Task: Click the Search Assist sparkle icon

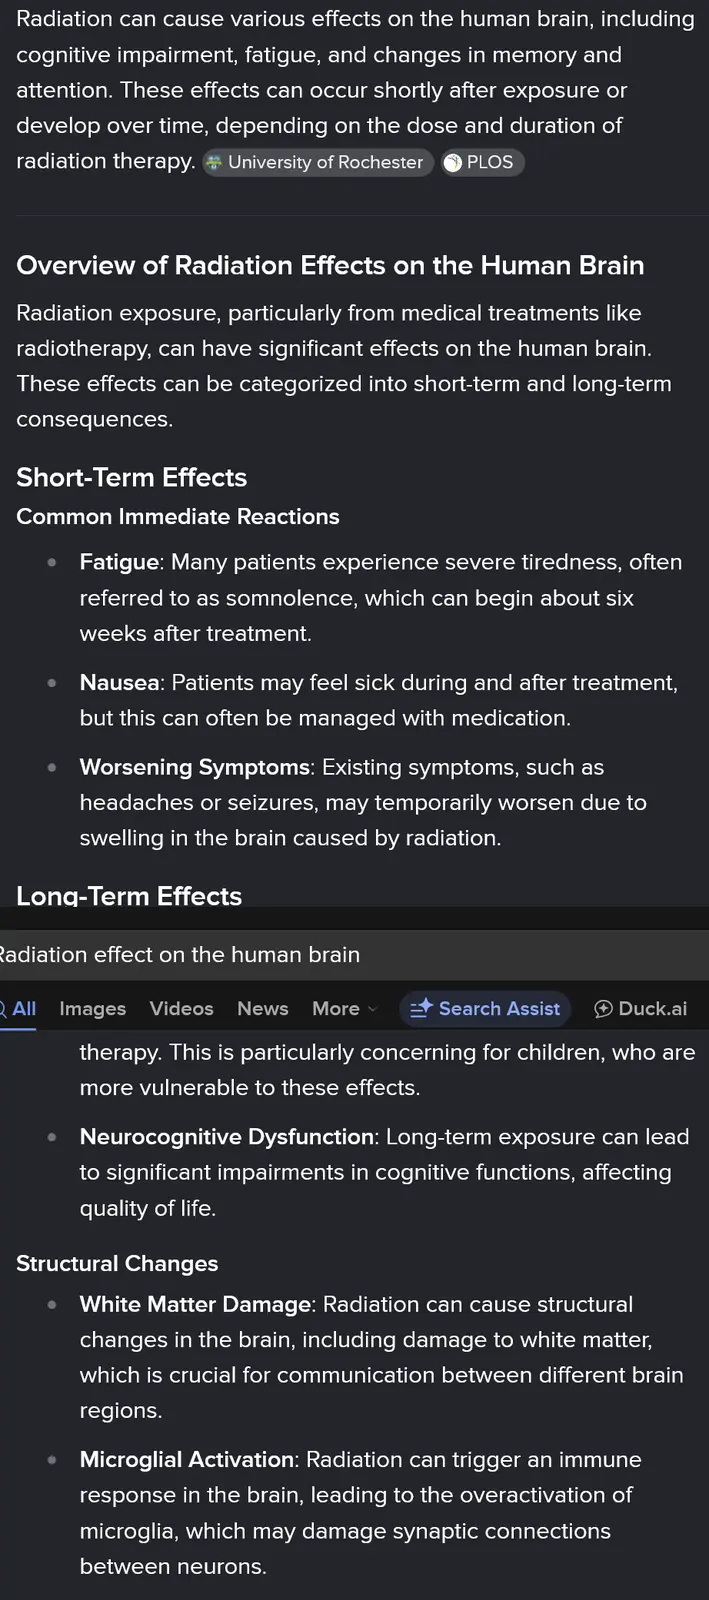Action: coord(421,1009)
